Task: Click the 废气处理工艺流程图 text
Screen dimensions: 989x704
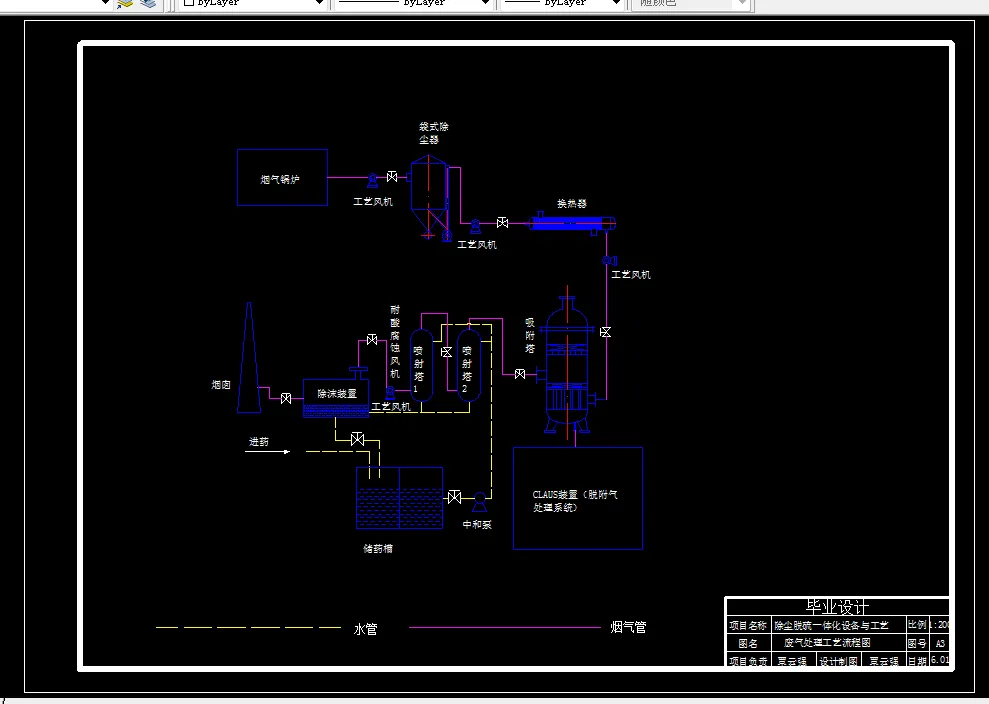Action: [828, 643]
